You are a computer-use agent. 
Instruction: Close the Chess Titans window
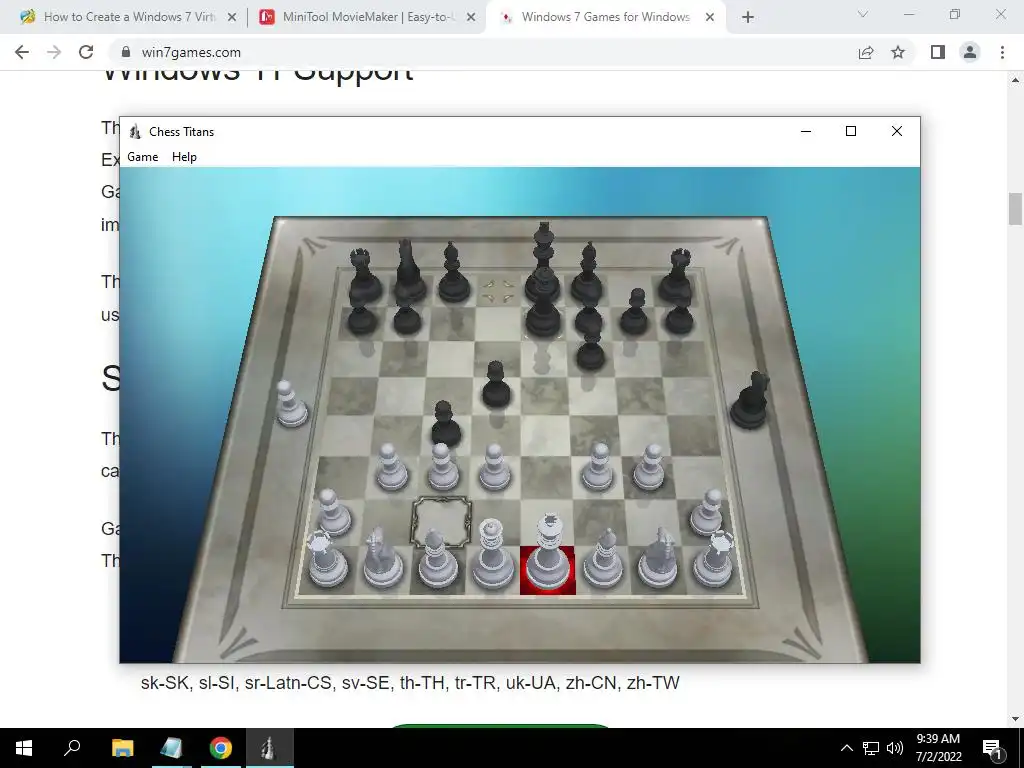click(x=897, y=131)
